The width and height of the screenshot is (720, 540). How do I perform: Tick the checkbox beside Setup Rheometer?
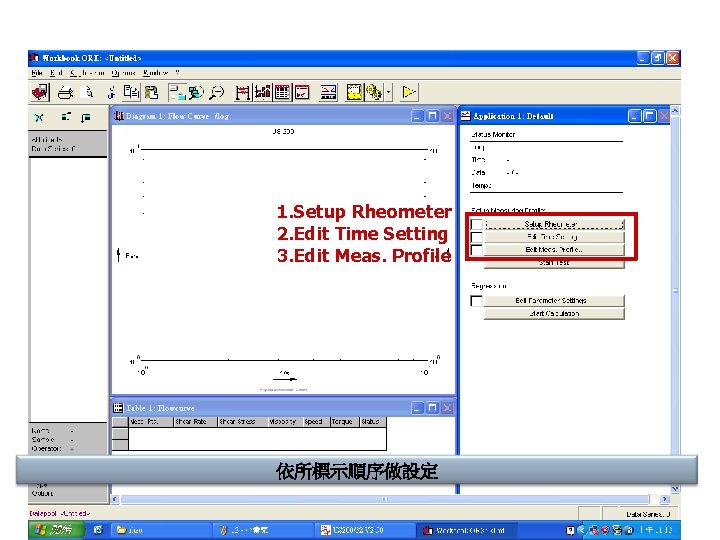[x=477, y=224]
